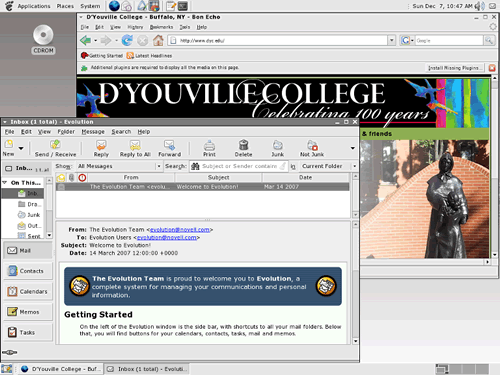Delete the selected message

243,148
